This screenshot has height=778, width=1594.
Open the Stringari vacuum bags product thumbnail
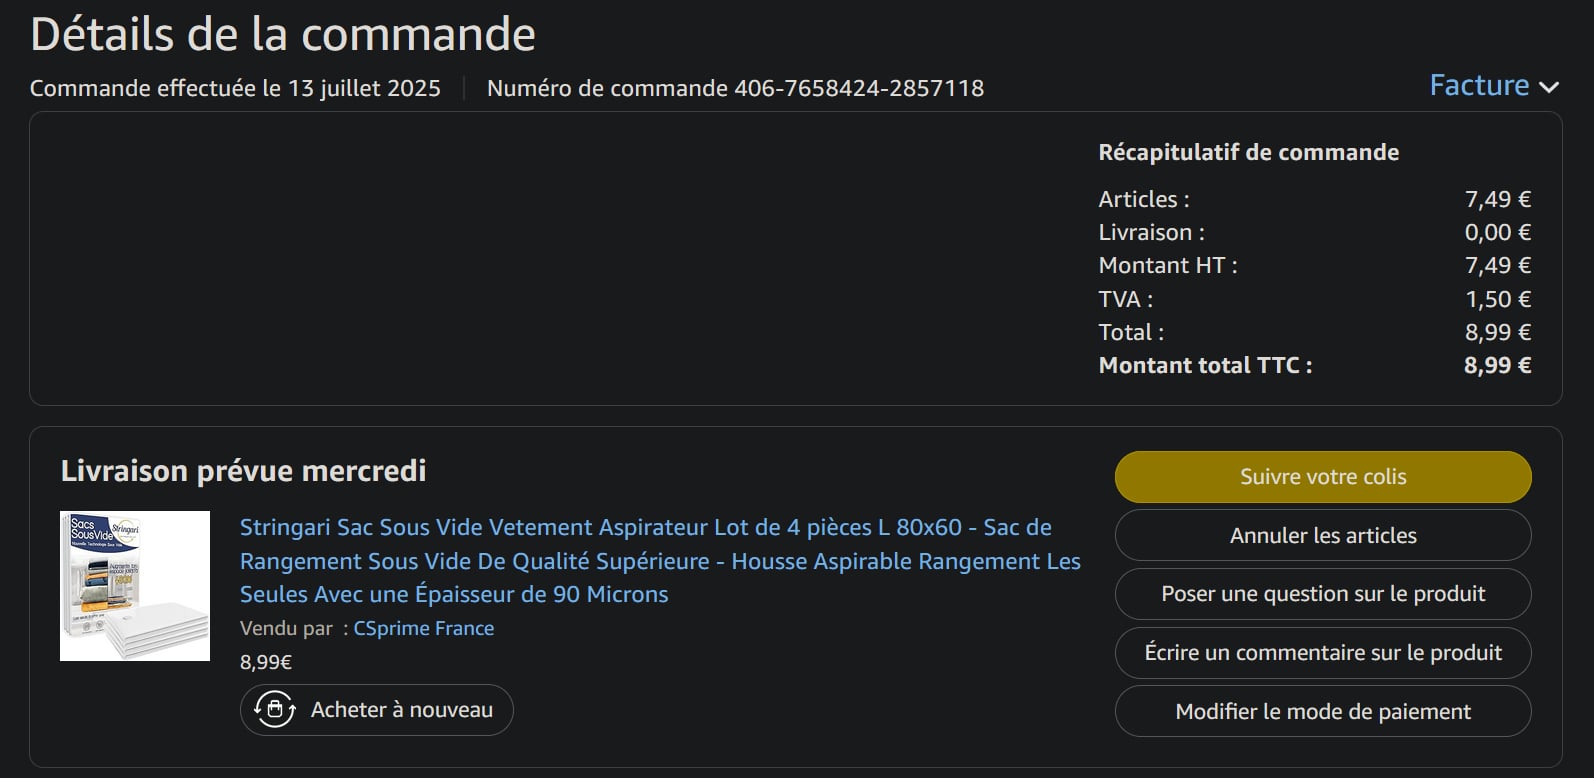(135, 586)
